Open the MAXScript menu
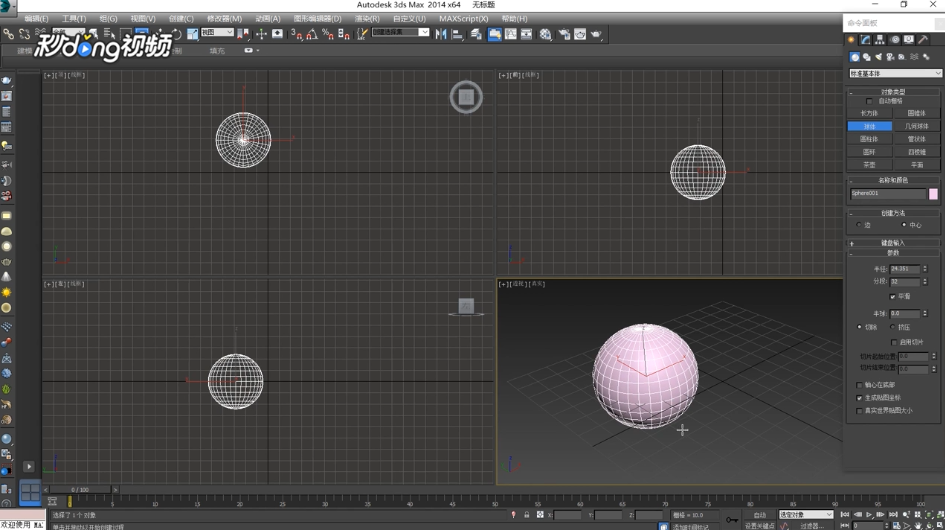 click(x=463, y=18)
